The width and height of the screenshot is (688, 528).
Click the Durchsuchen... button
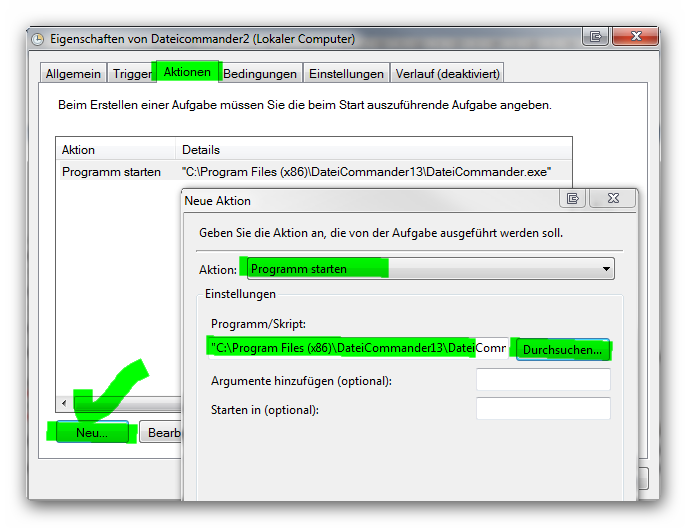click(x=562, y=350)
